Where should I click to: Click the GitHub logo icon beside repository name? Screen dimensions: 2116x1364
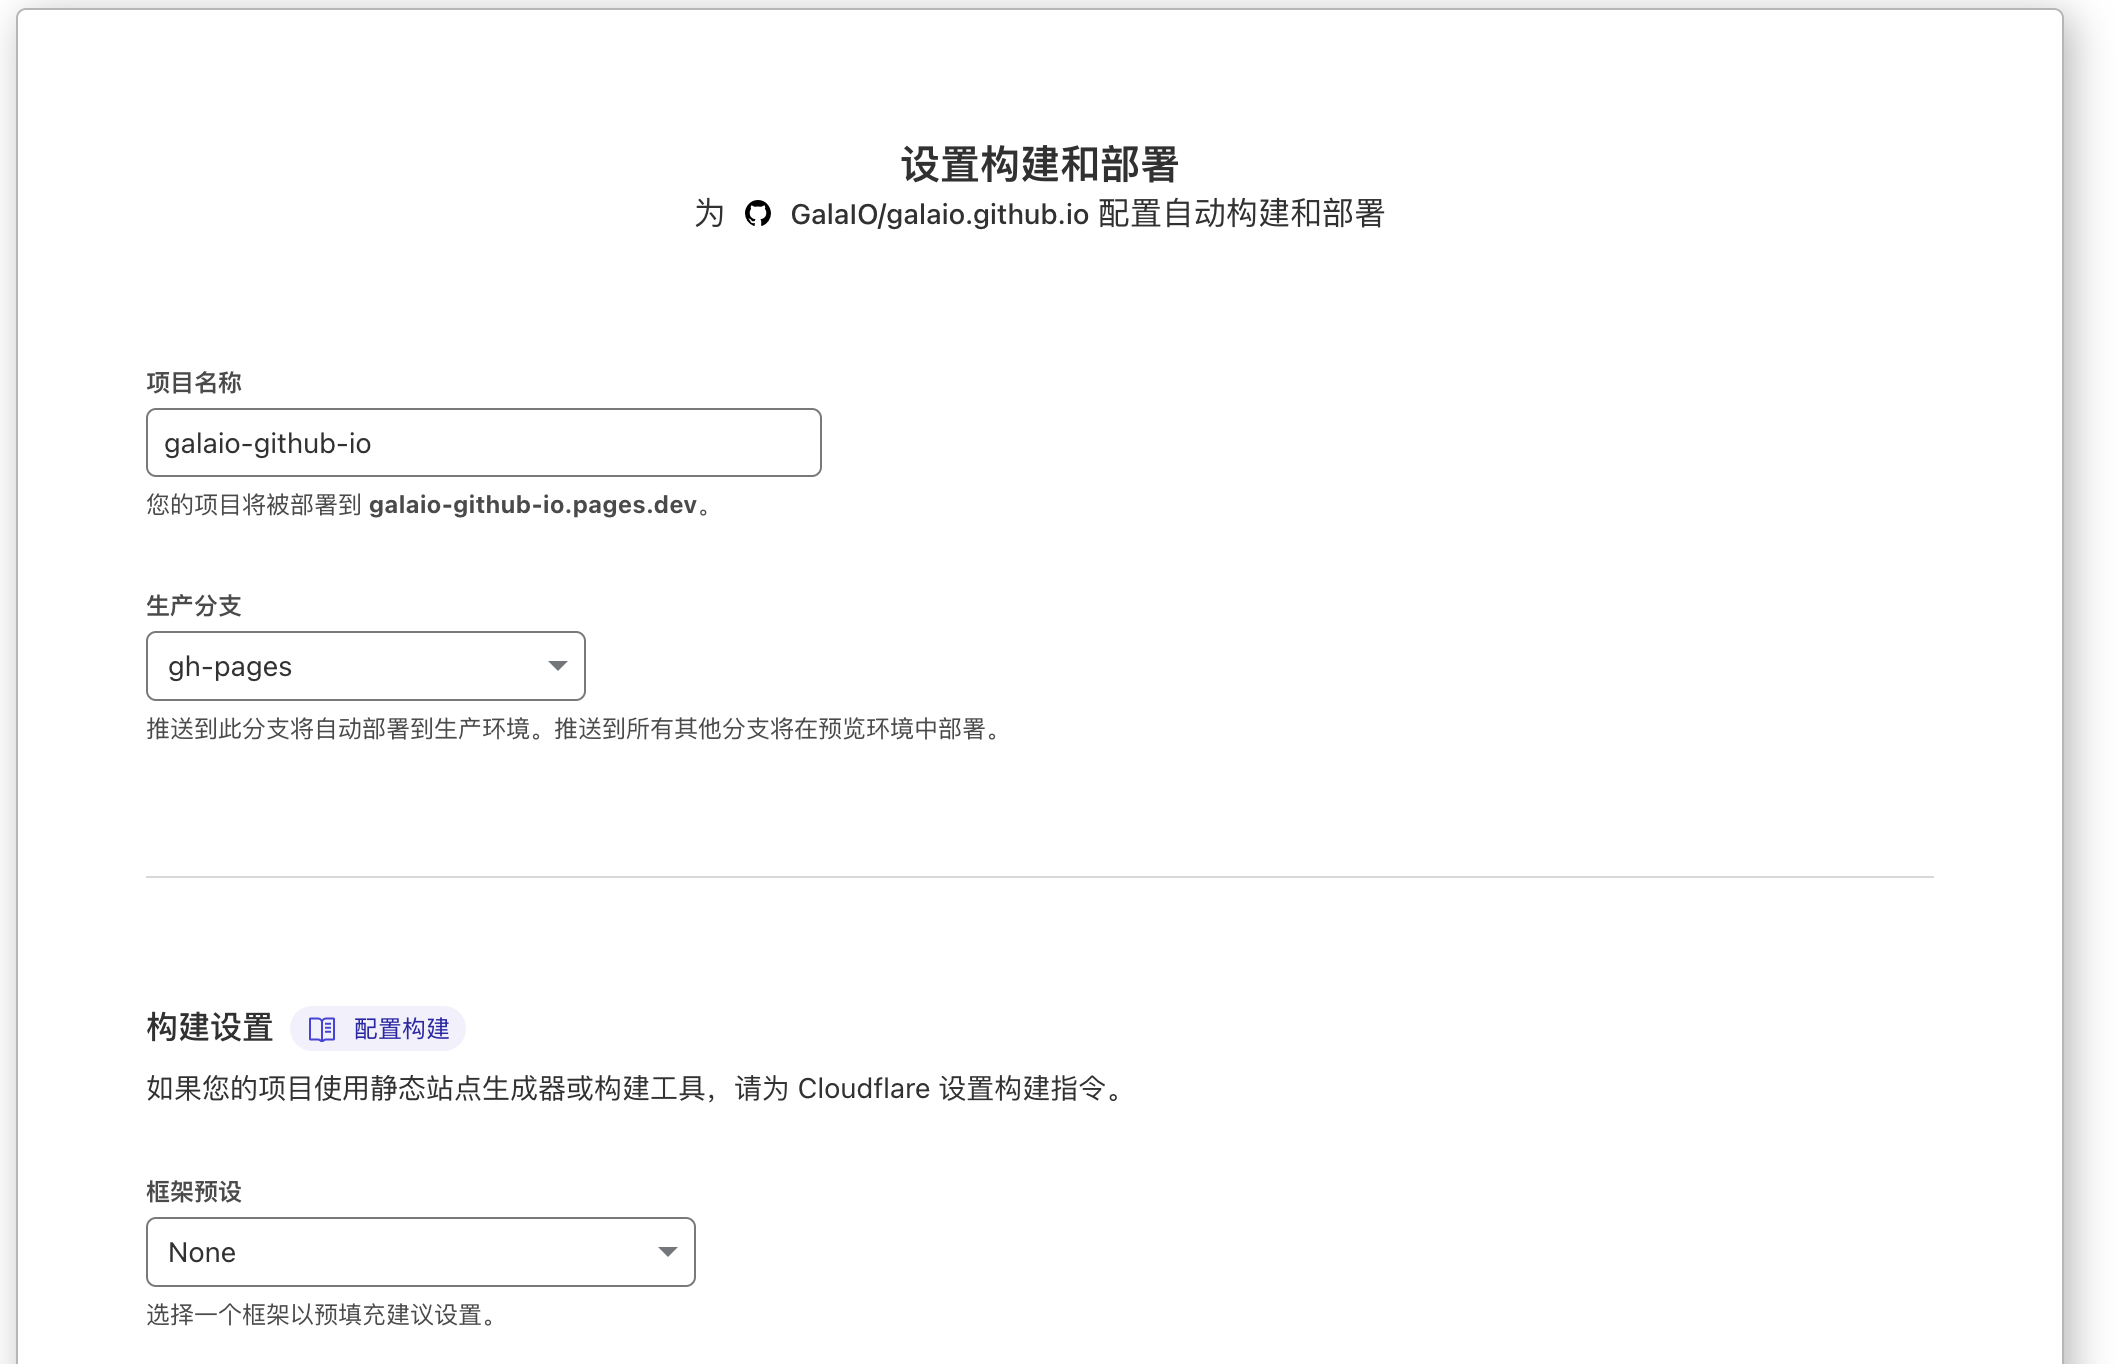757,214
